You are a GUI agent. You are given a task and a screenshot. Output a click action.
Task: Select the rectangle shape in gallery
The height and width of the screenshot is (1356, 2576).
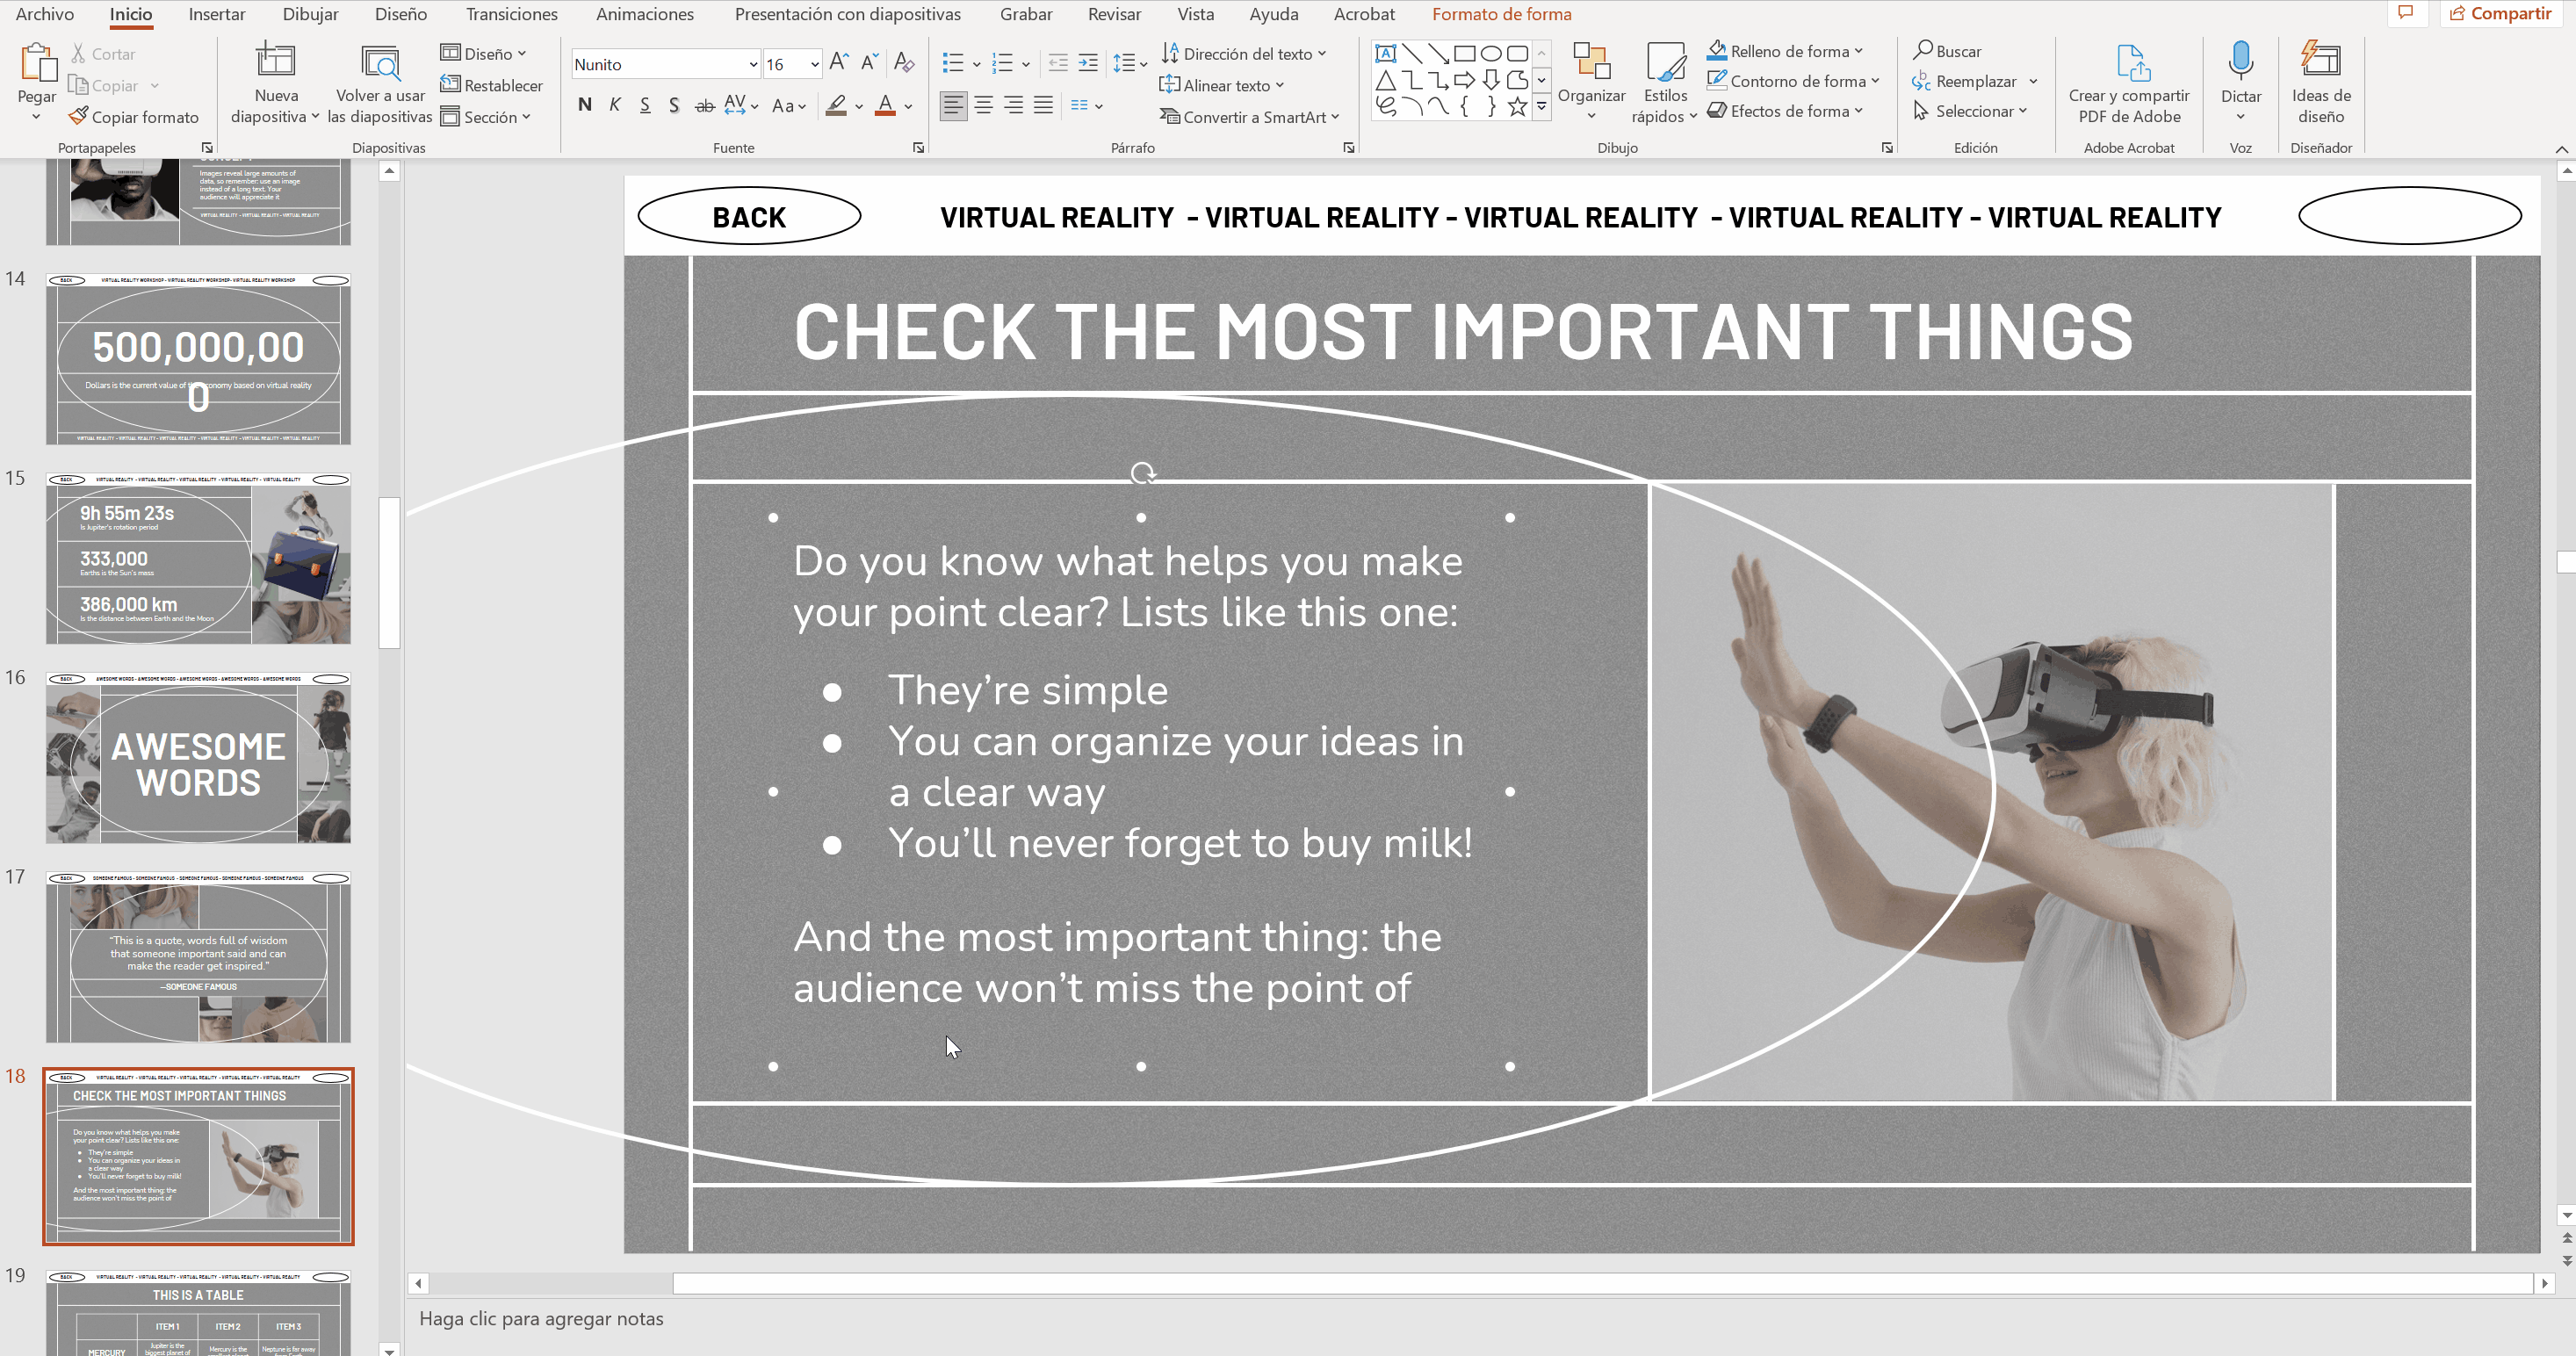pyautogui.click(x=1464, y=54)
